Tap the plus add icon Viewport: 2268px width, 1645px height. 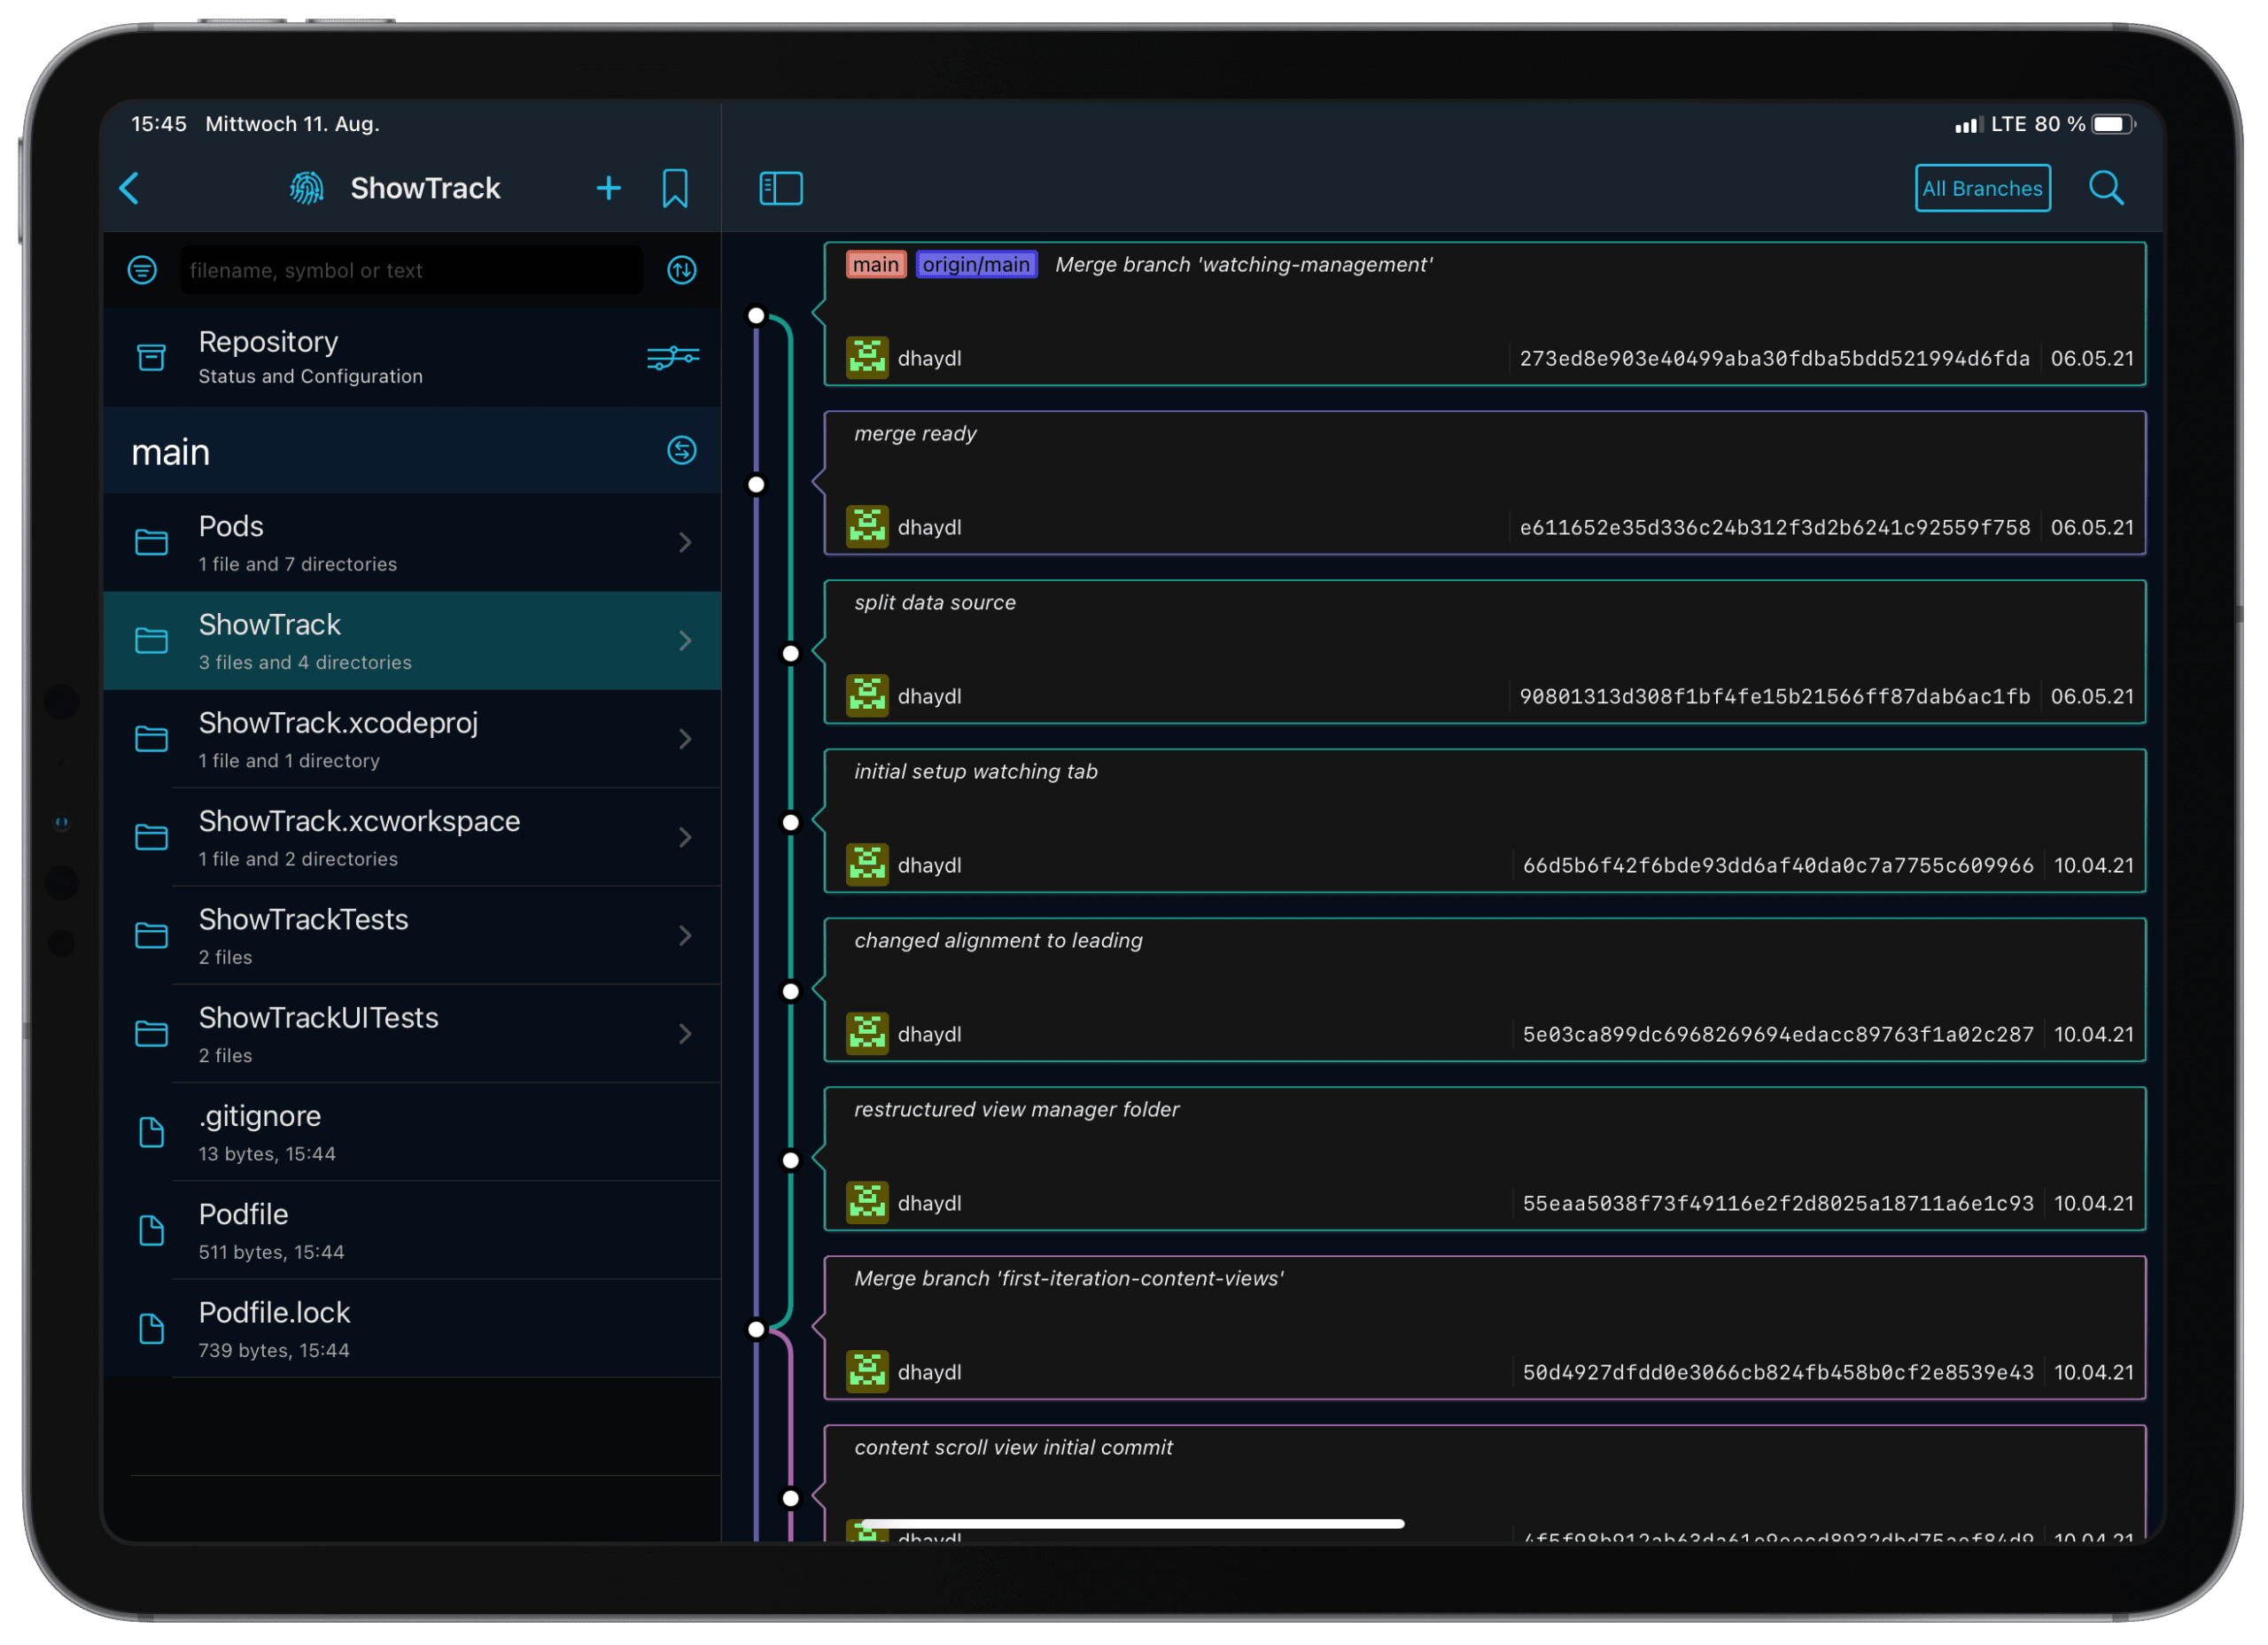point(608,188)
